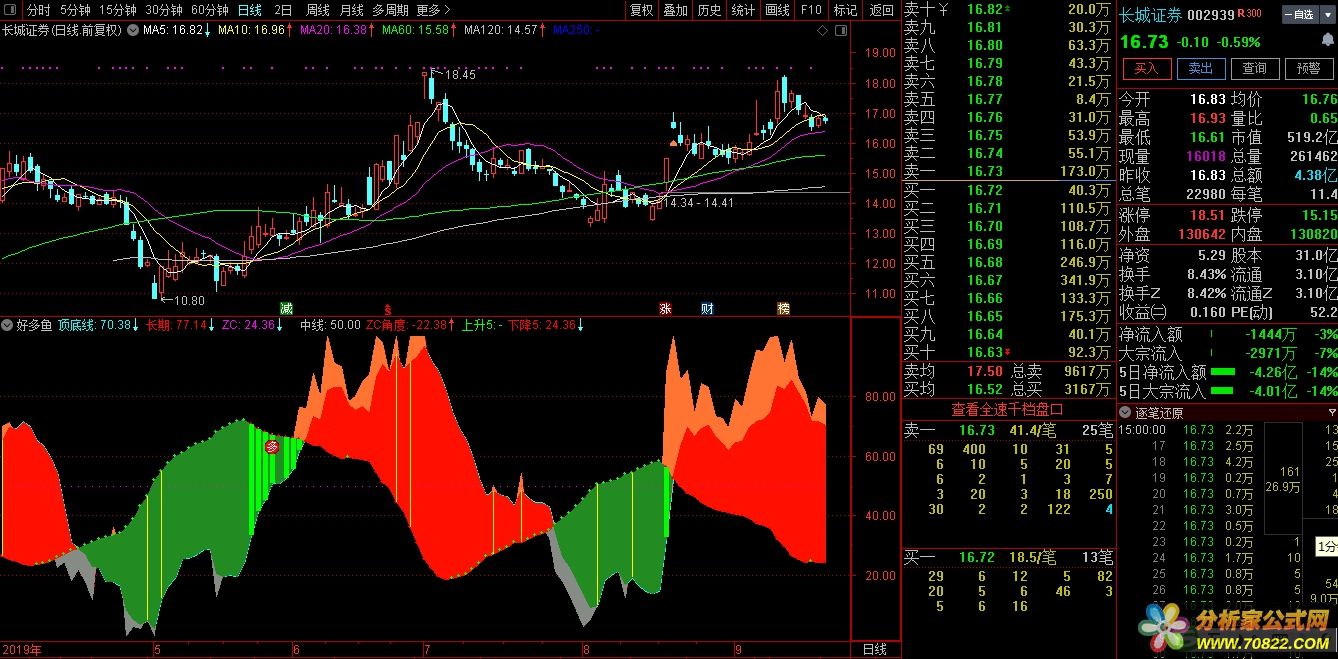
Task: Open the 查看全速千档盘口 link
Action: pos(1007,409)
